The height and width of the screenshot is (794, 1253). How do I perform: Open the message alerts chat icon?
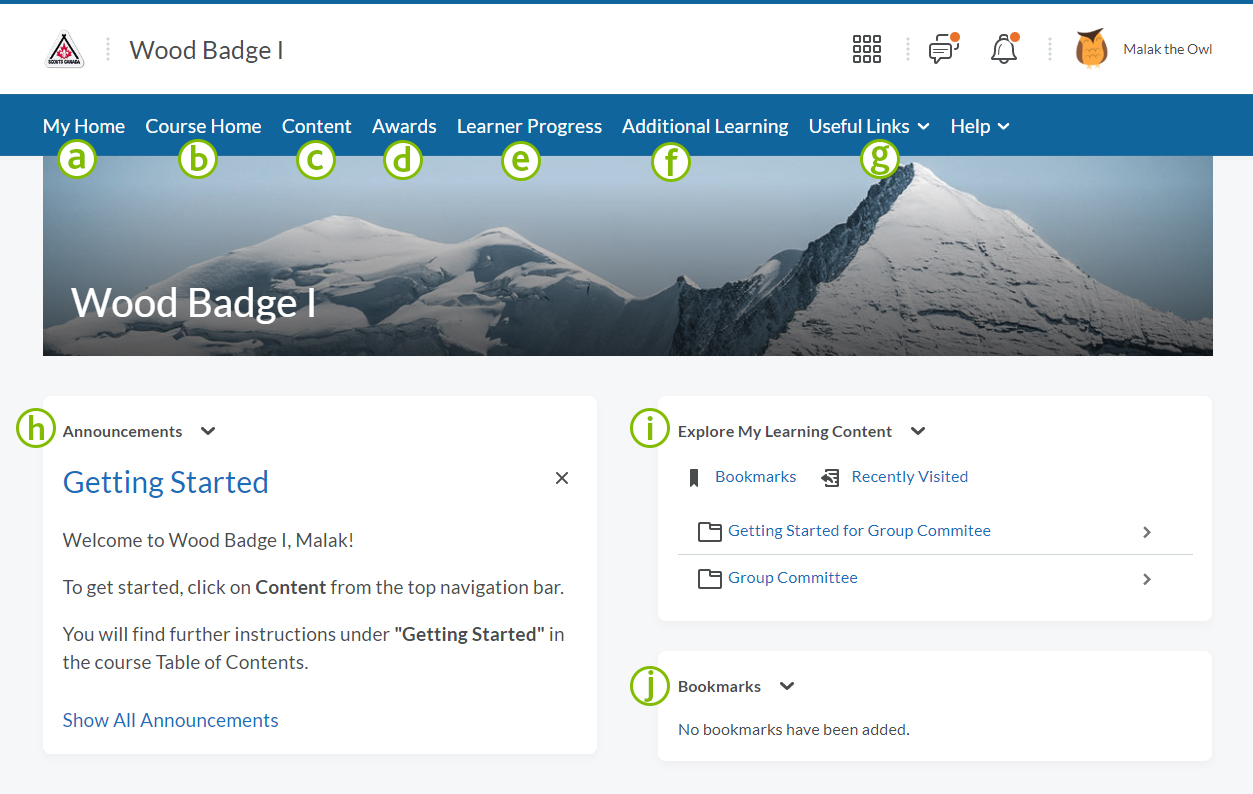coord(942,49)
